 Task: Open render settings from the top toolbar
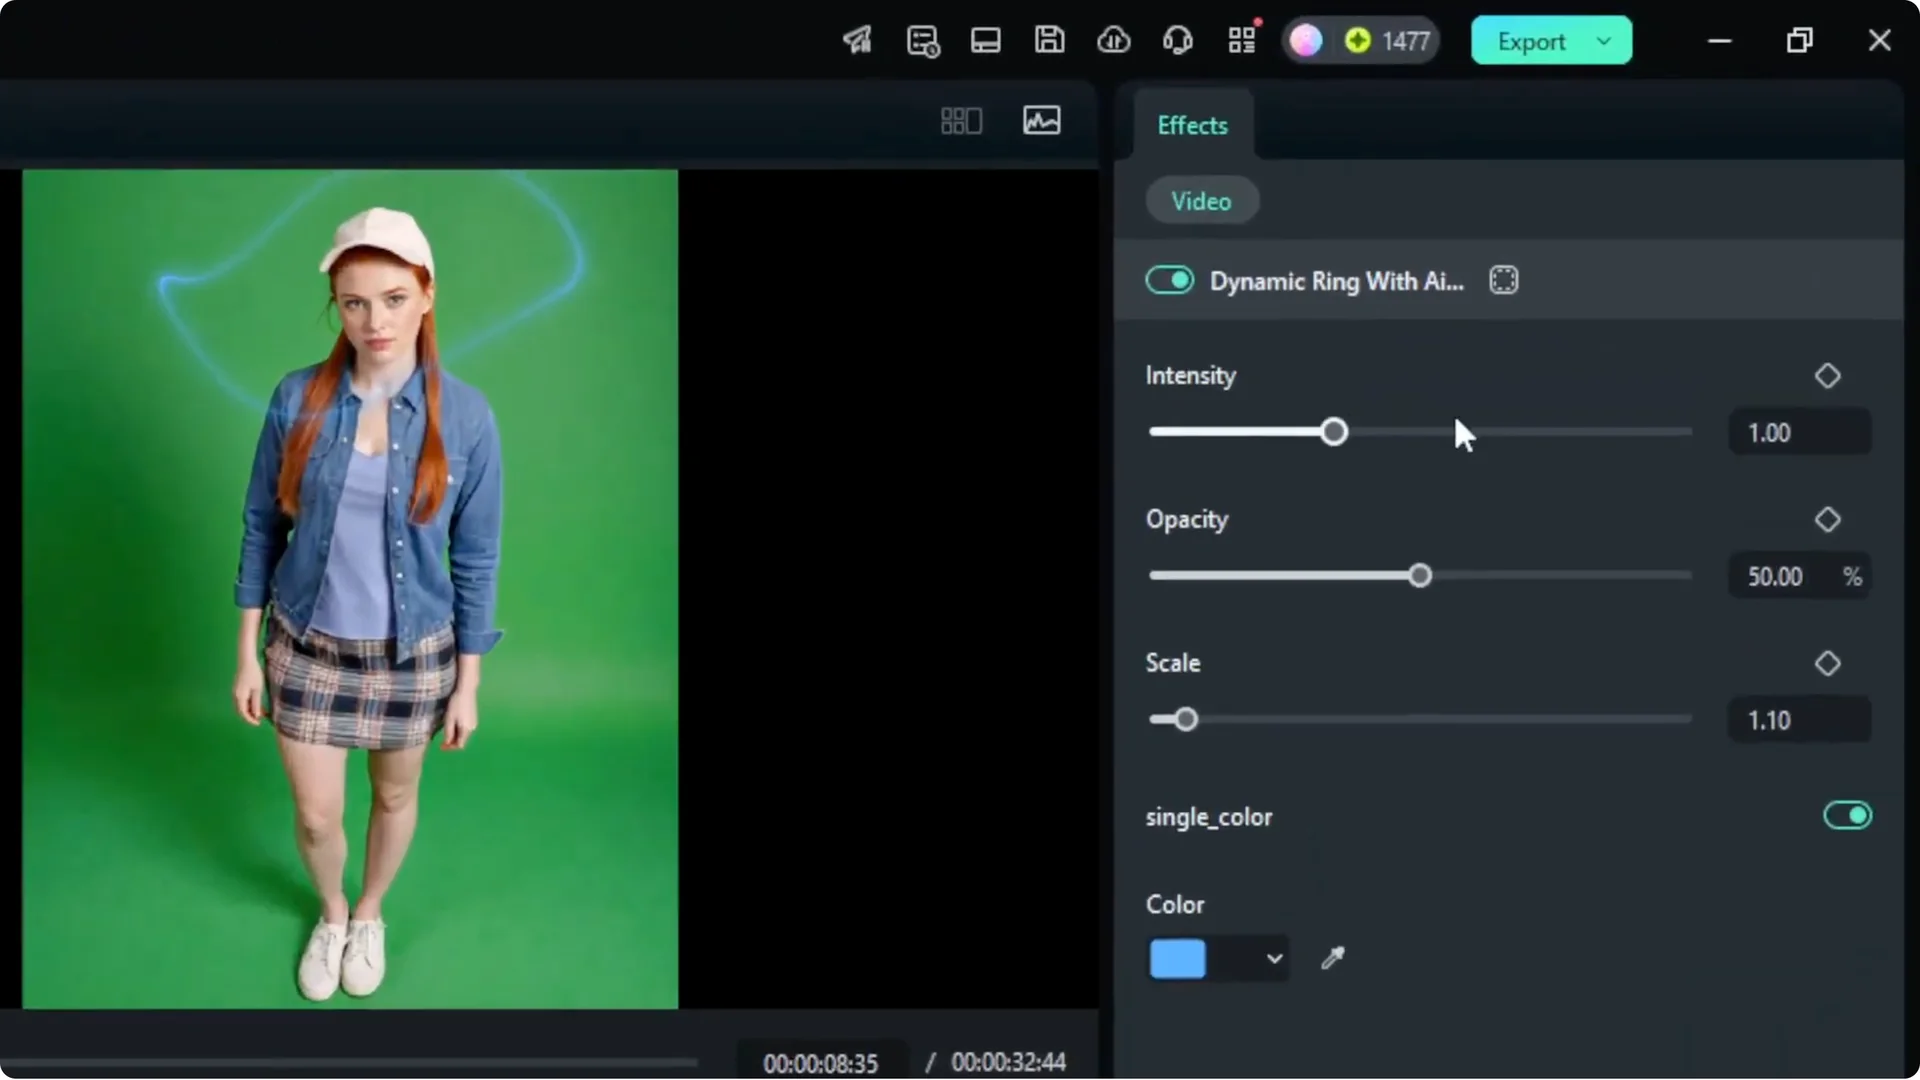[x=922, y=40]
